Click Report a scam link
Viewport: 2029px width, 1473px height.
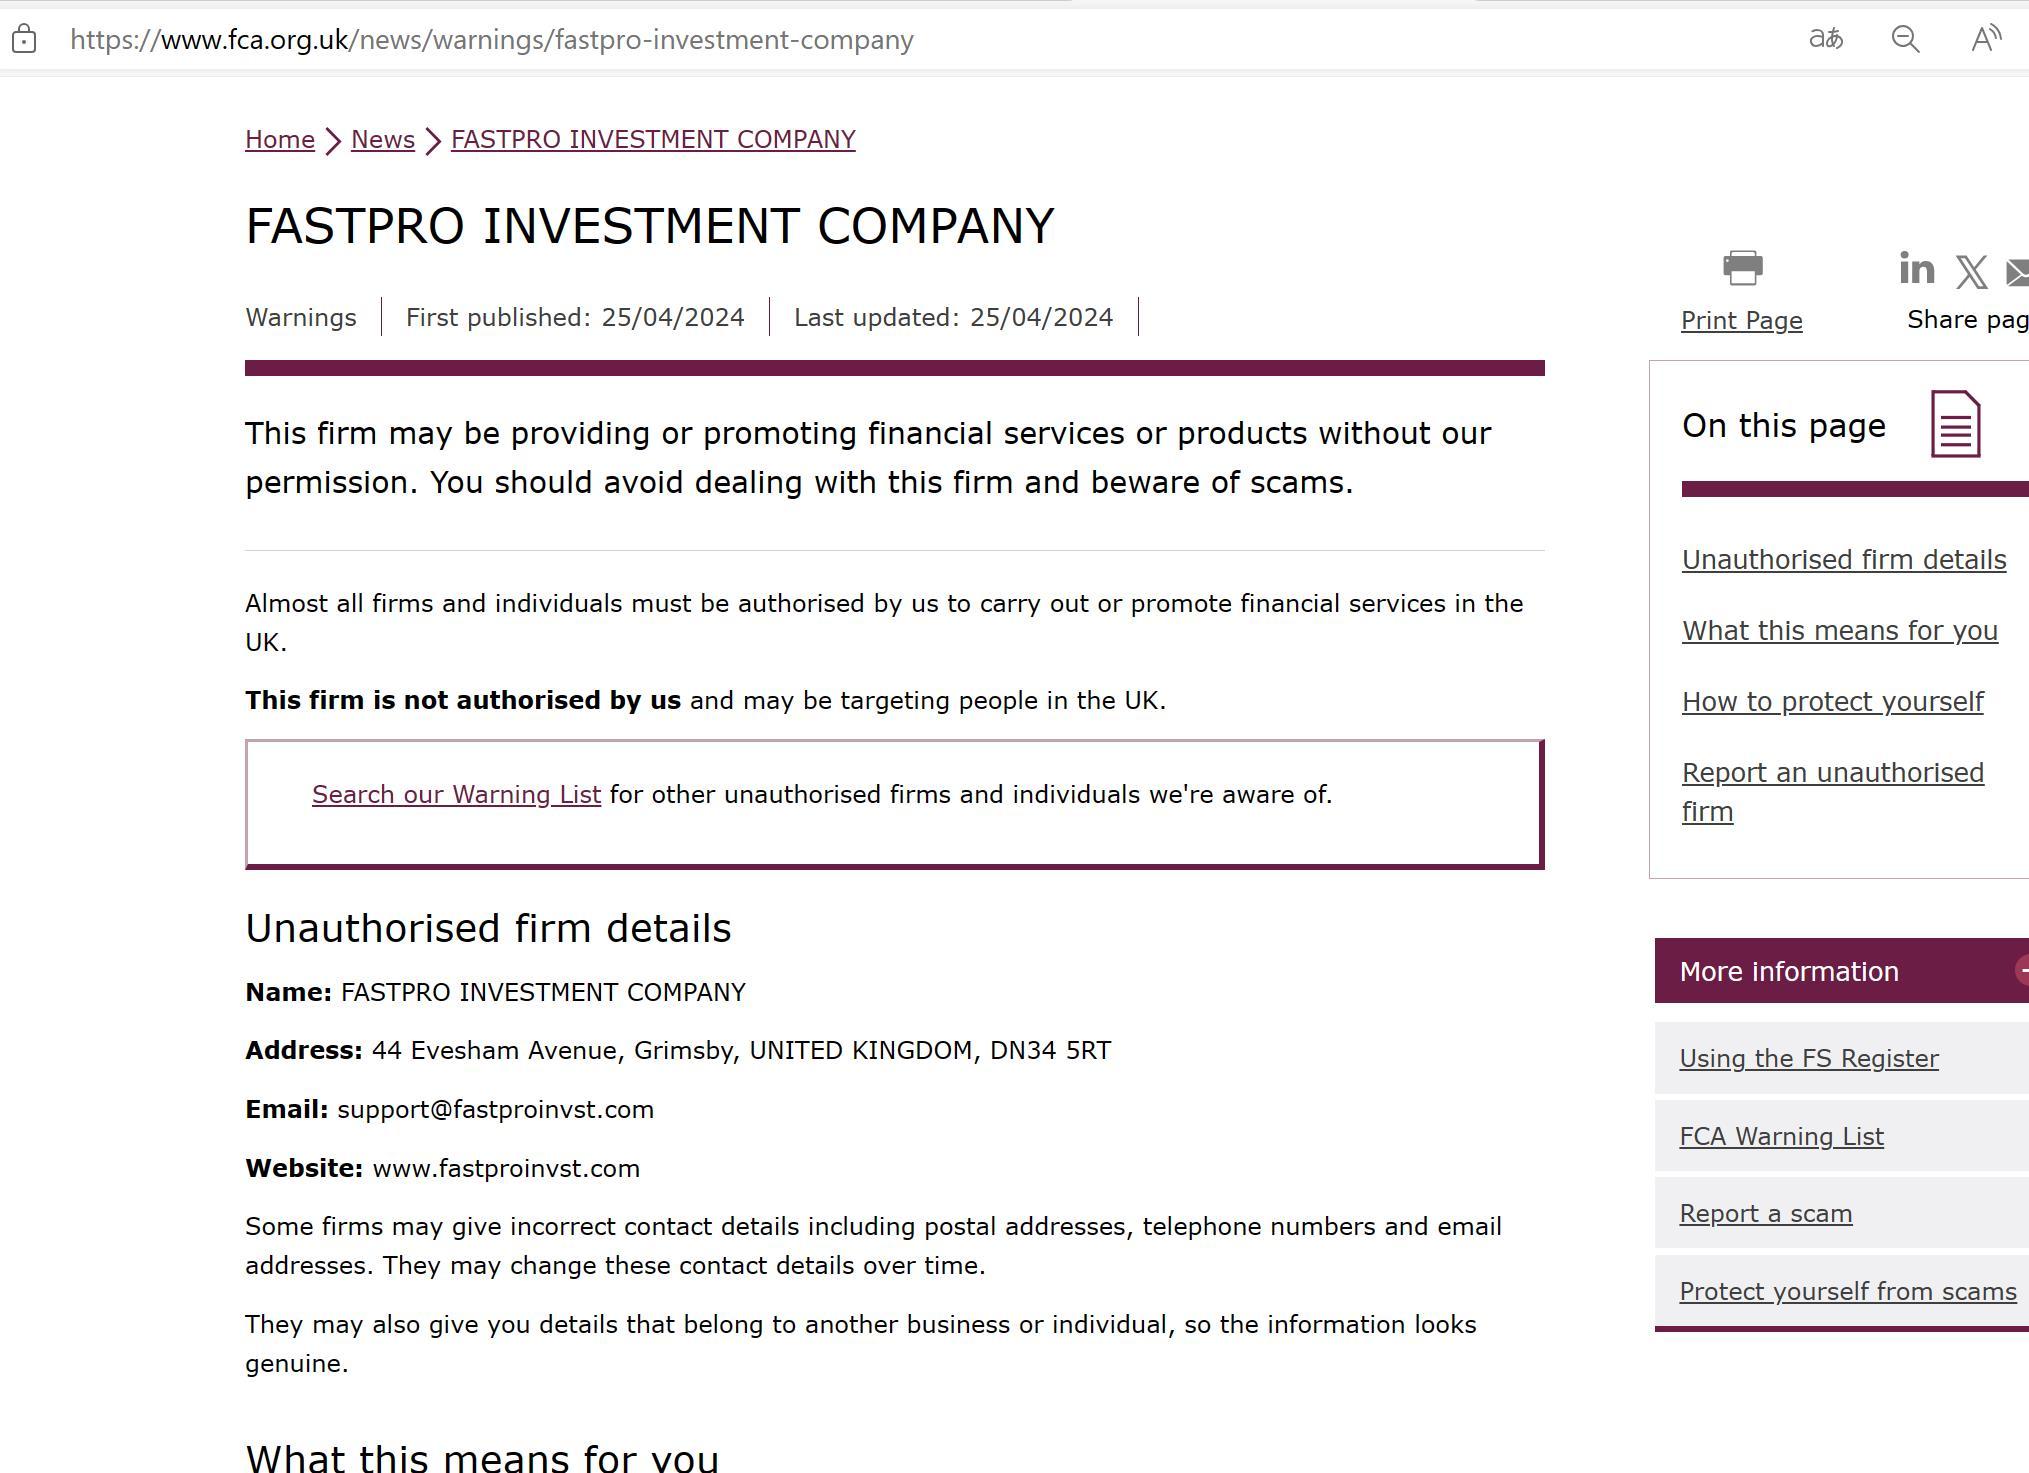1765,1213
